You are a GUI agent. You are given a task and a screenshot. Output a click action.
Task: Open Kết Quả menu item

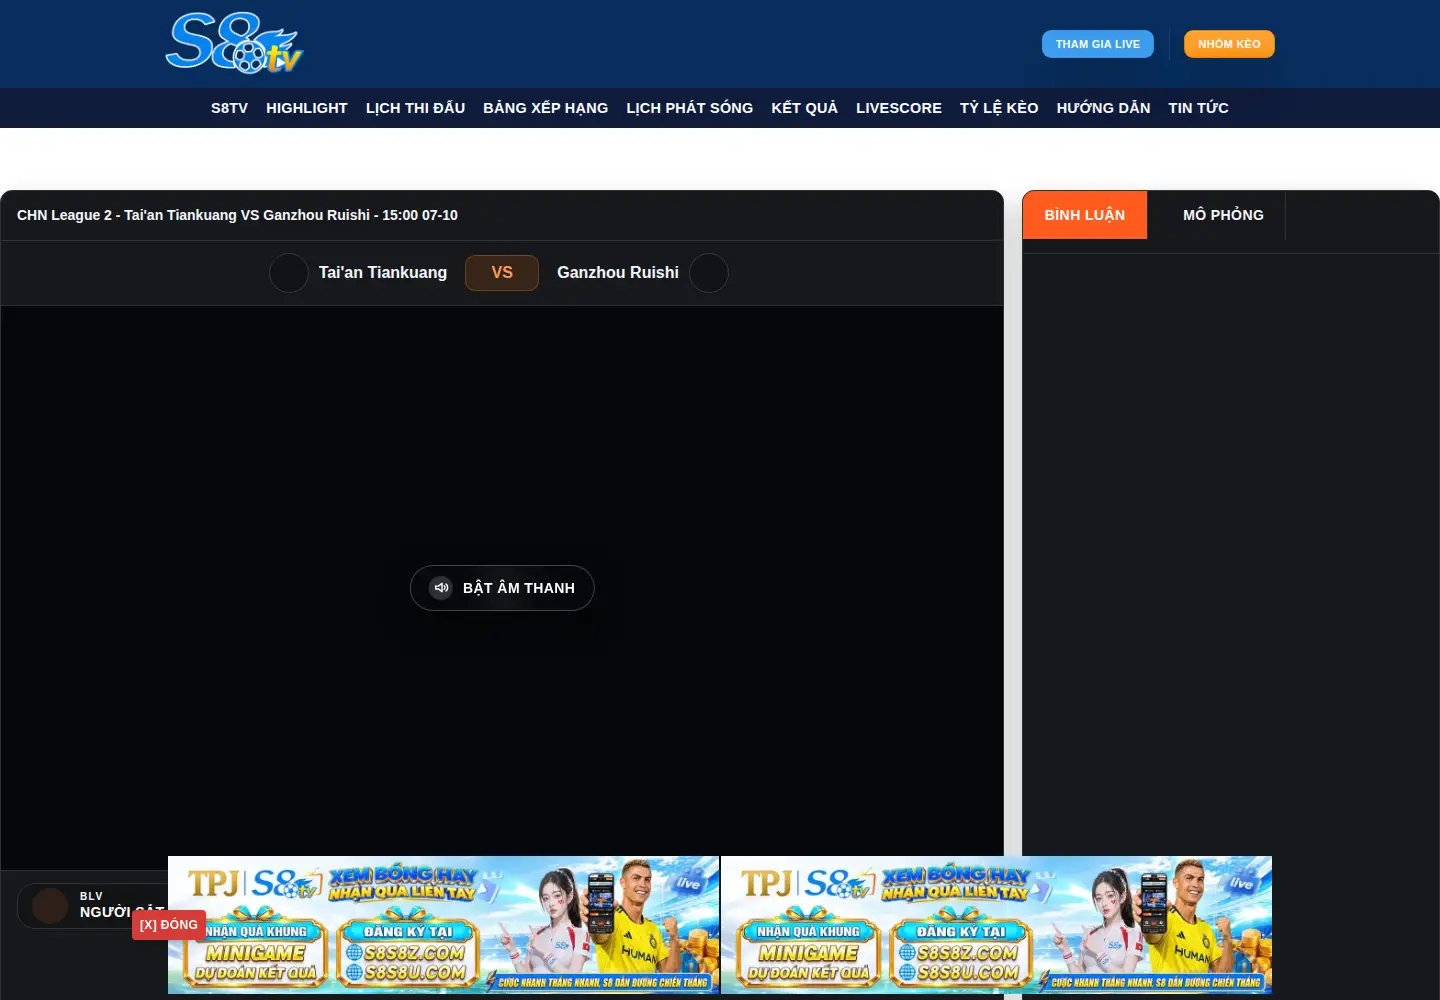[804, 108]
